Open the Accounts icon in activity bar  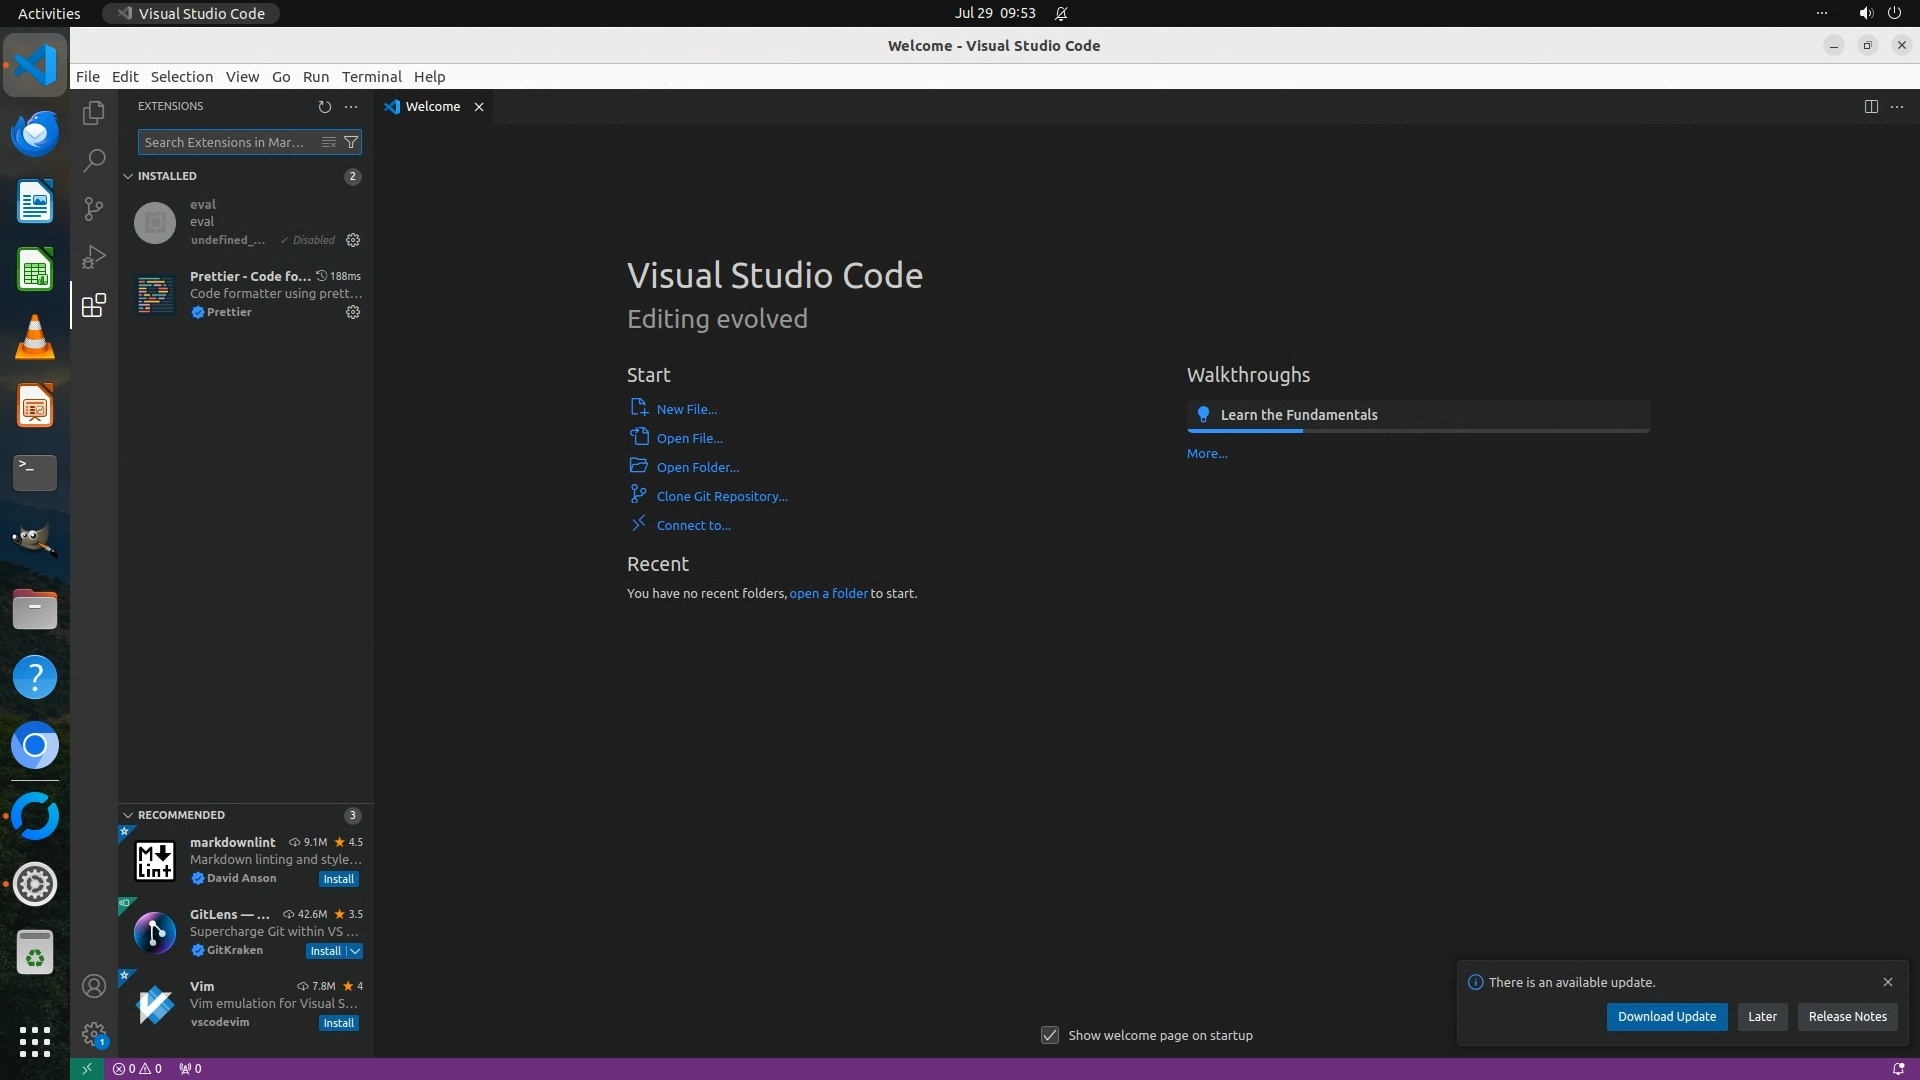(x=93, y=986)
